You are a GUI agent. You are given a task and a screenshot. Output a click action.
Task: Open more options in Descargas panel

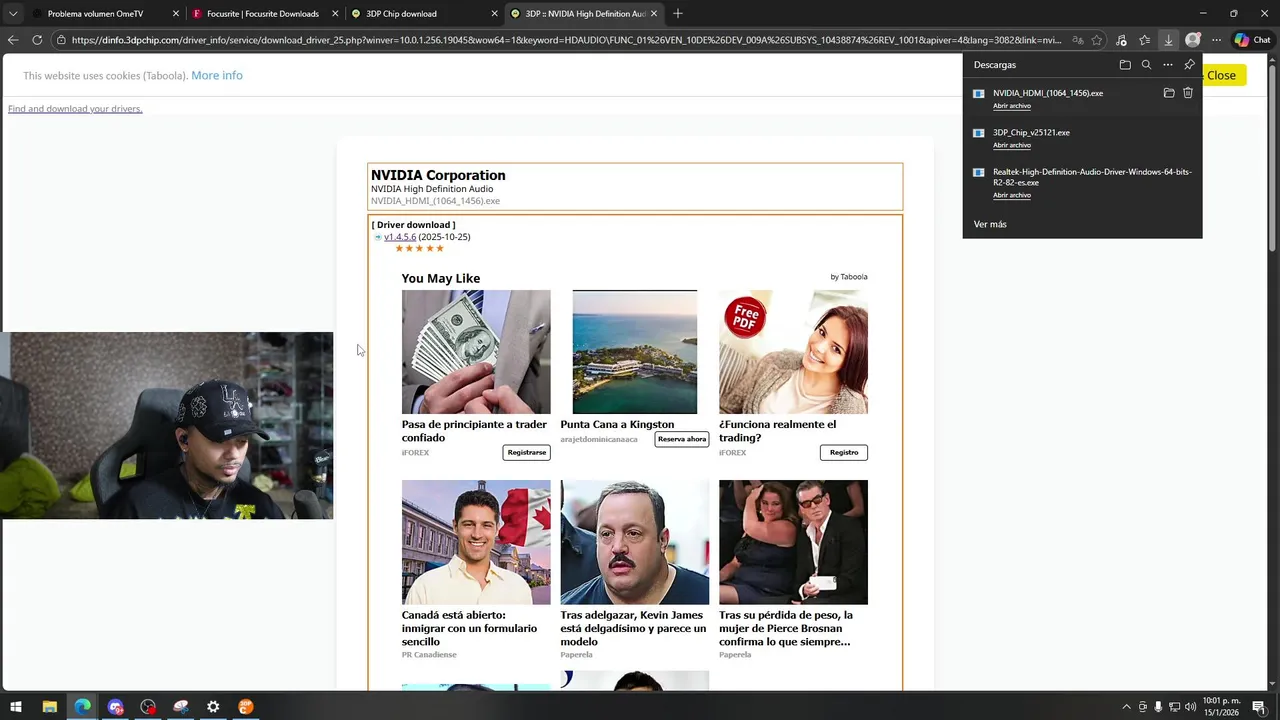click(1167, 65)
